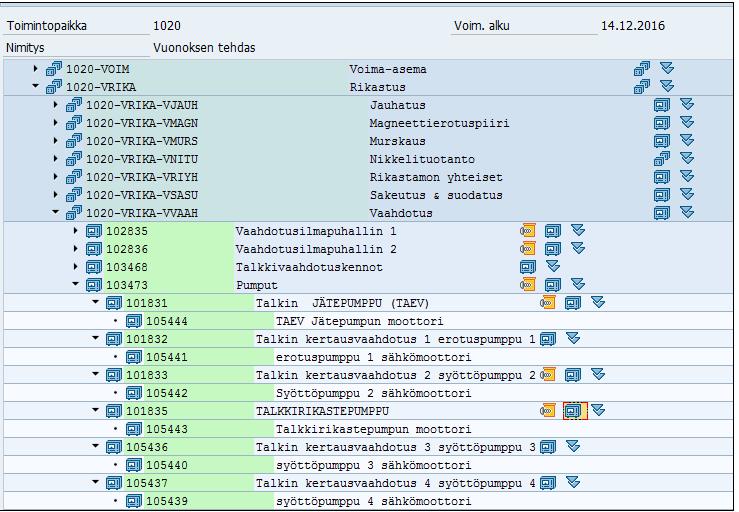This screenshot has height=512, width=739.
Task: Click blue down-arrow icon in Rikastus row
Action: pos(667,86)
